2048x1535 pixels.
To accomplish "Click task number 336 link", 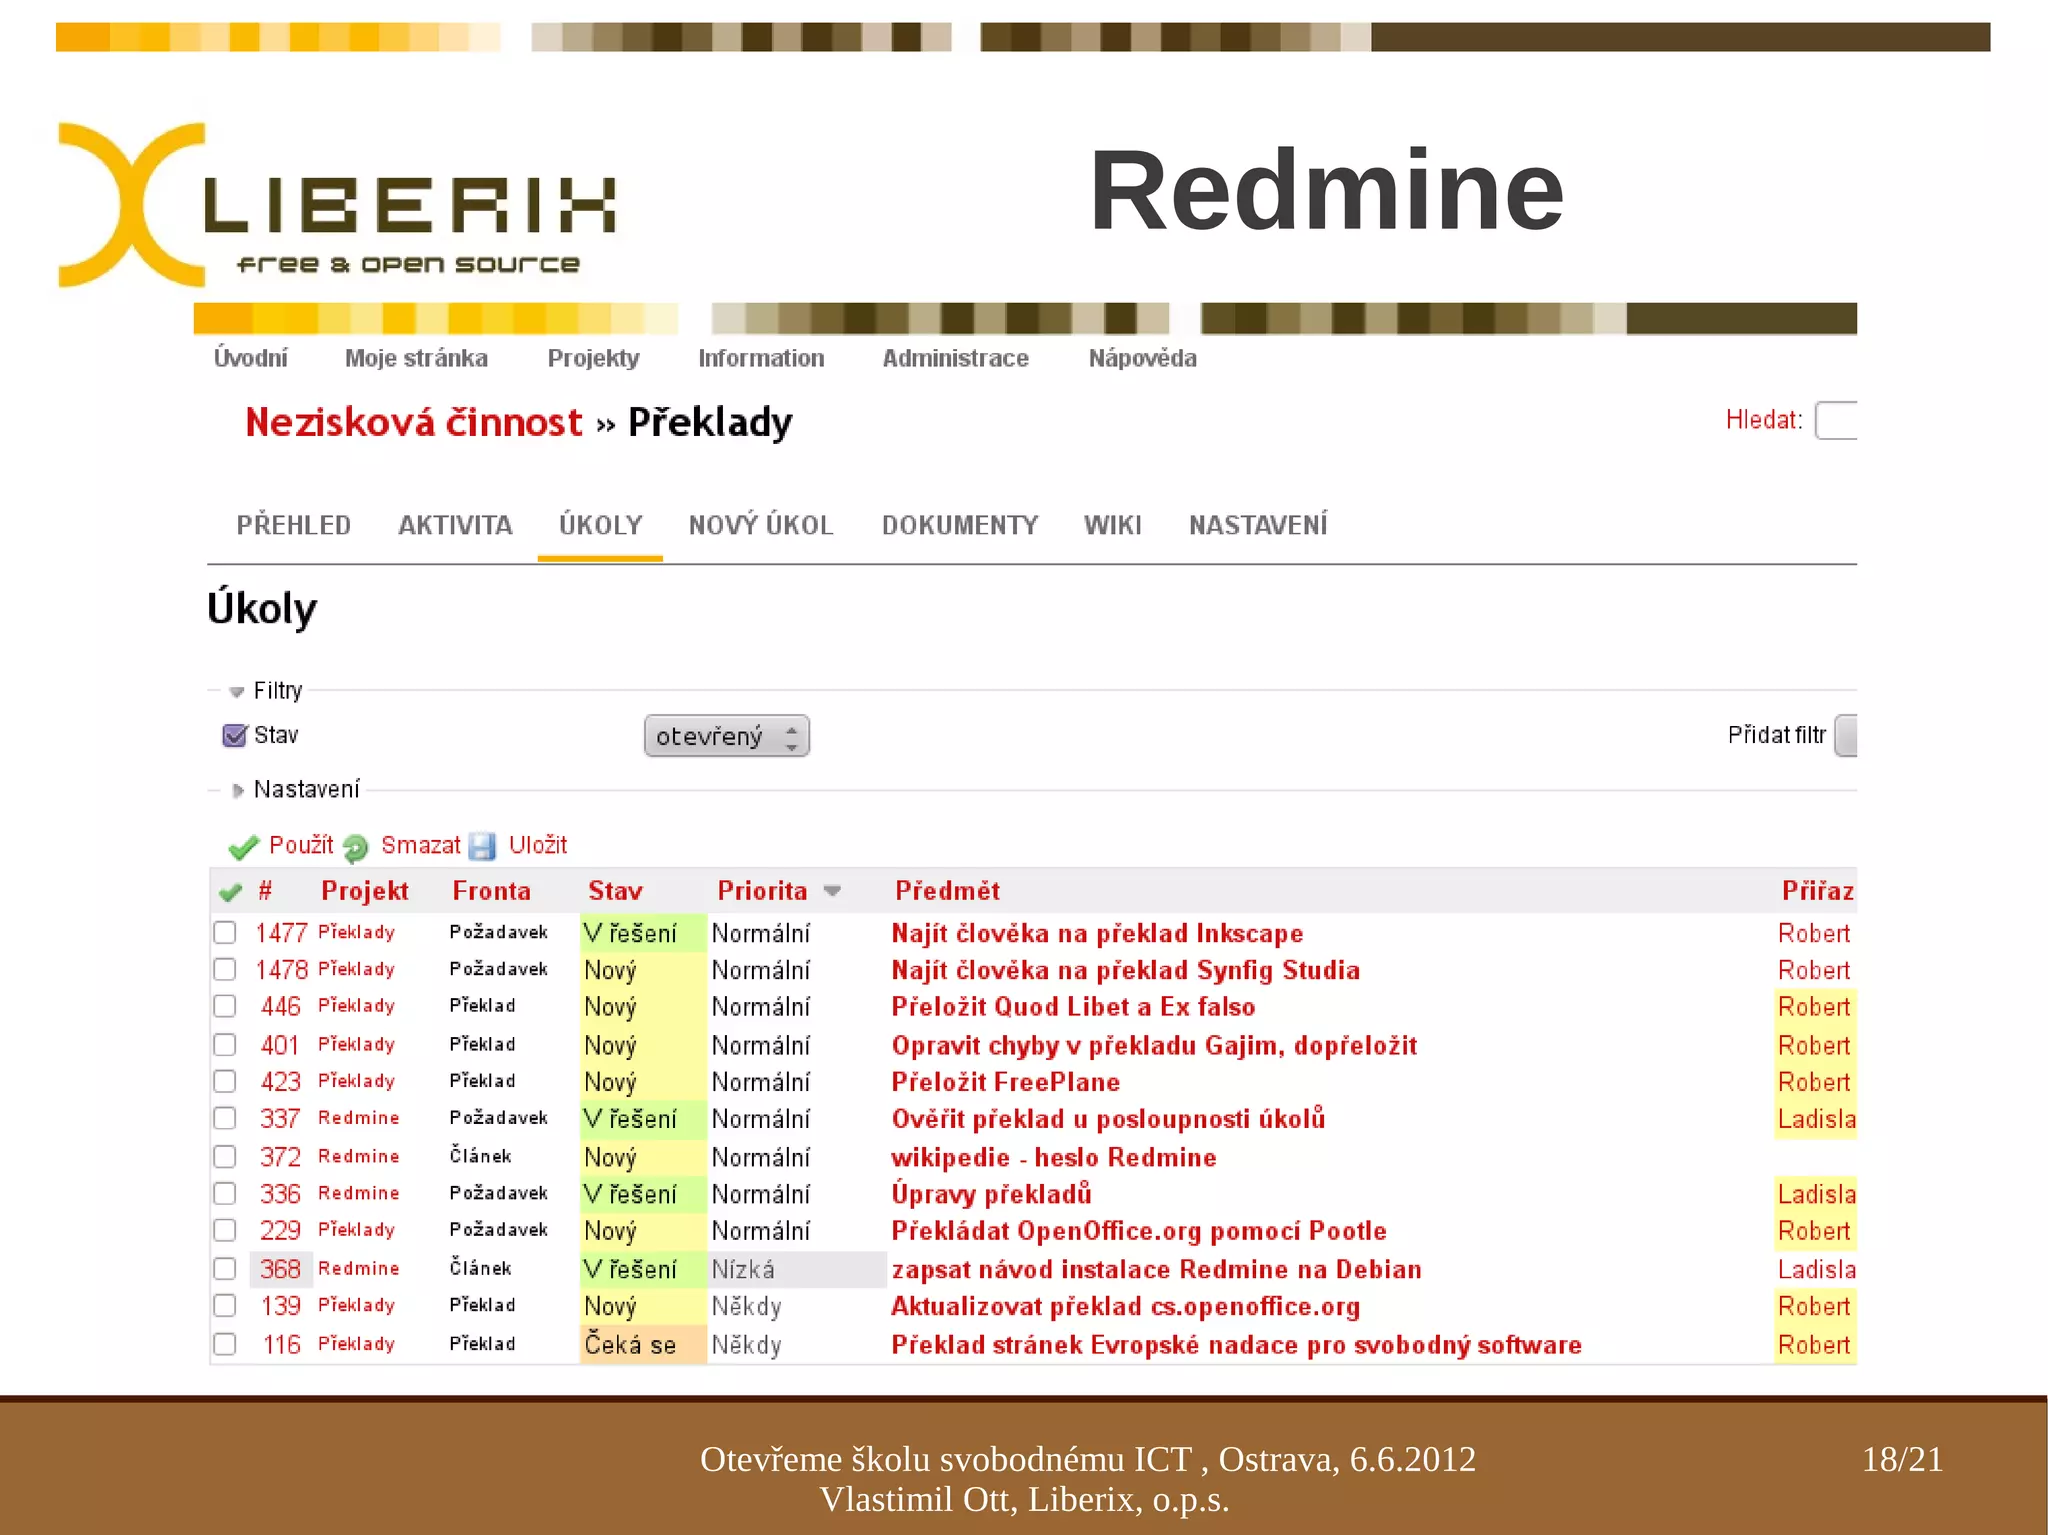I will click(280, 1194).
